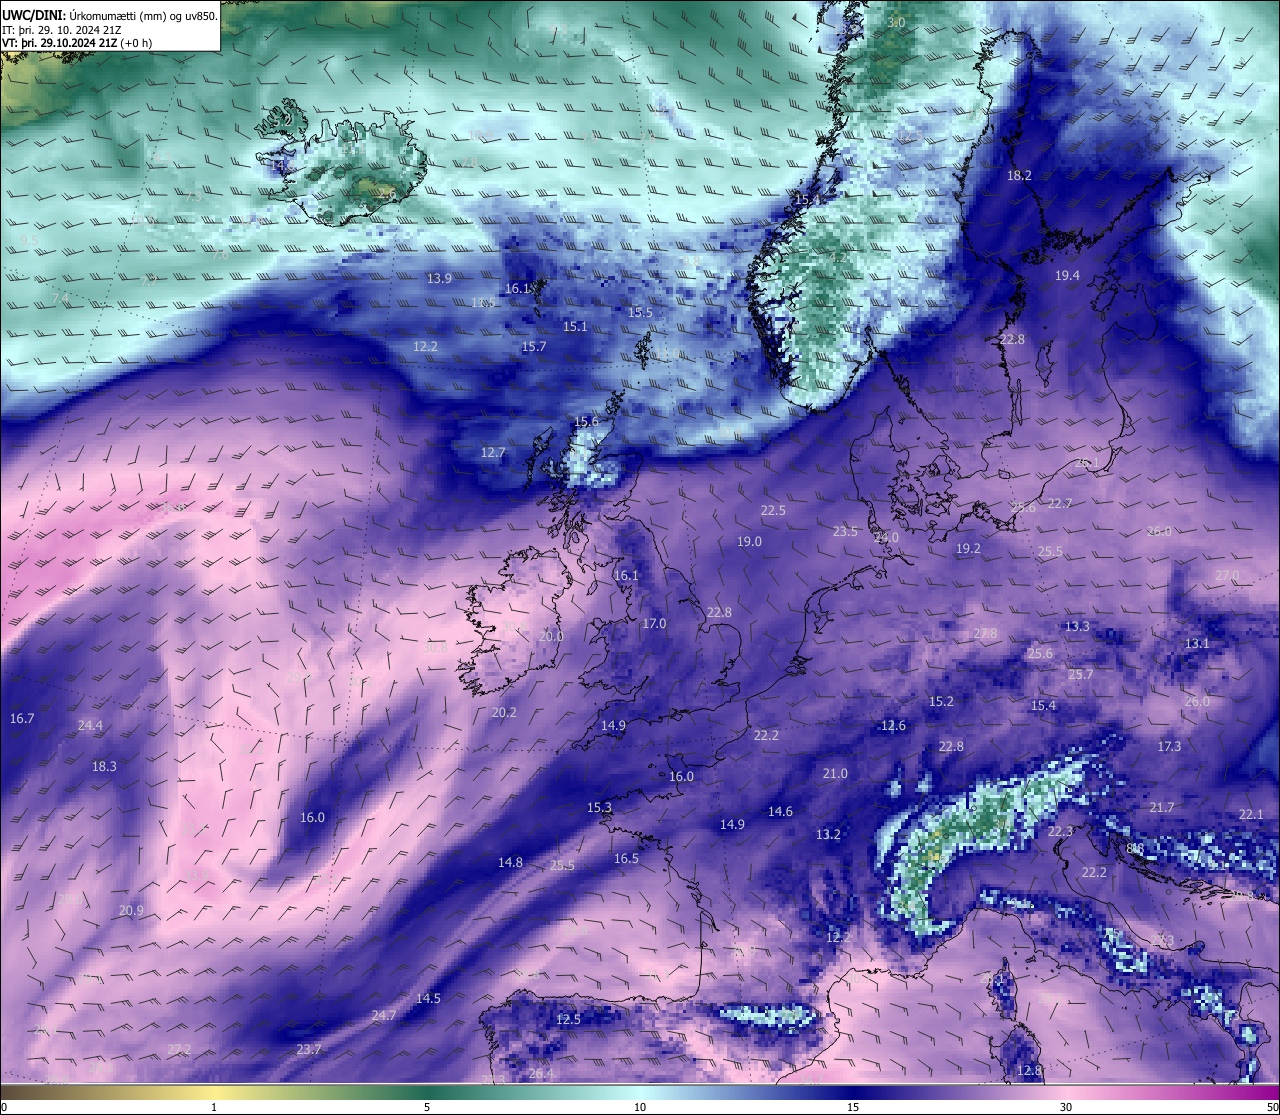1280x1115 pixels.
Task: Click the 10 tick on the color scale
Action: click(x=640, y=1107)
